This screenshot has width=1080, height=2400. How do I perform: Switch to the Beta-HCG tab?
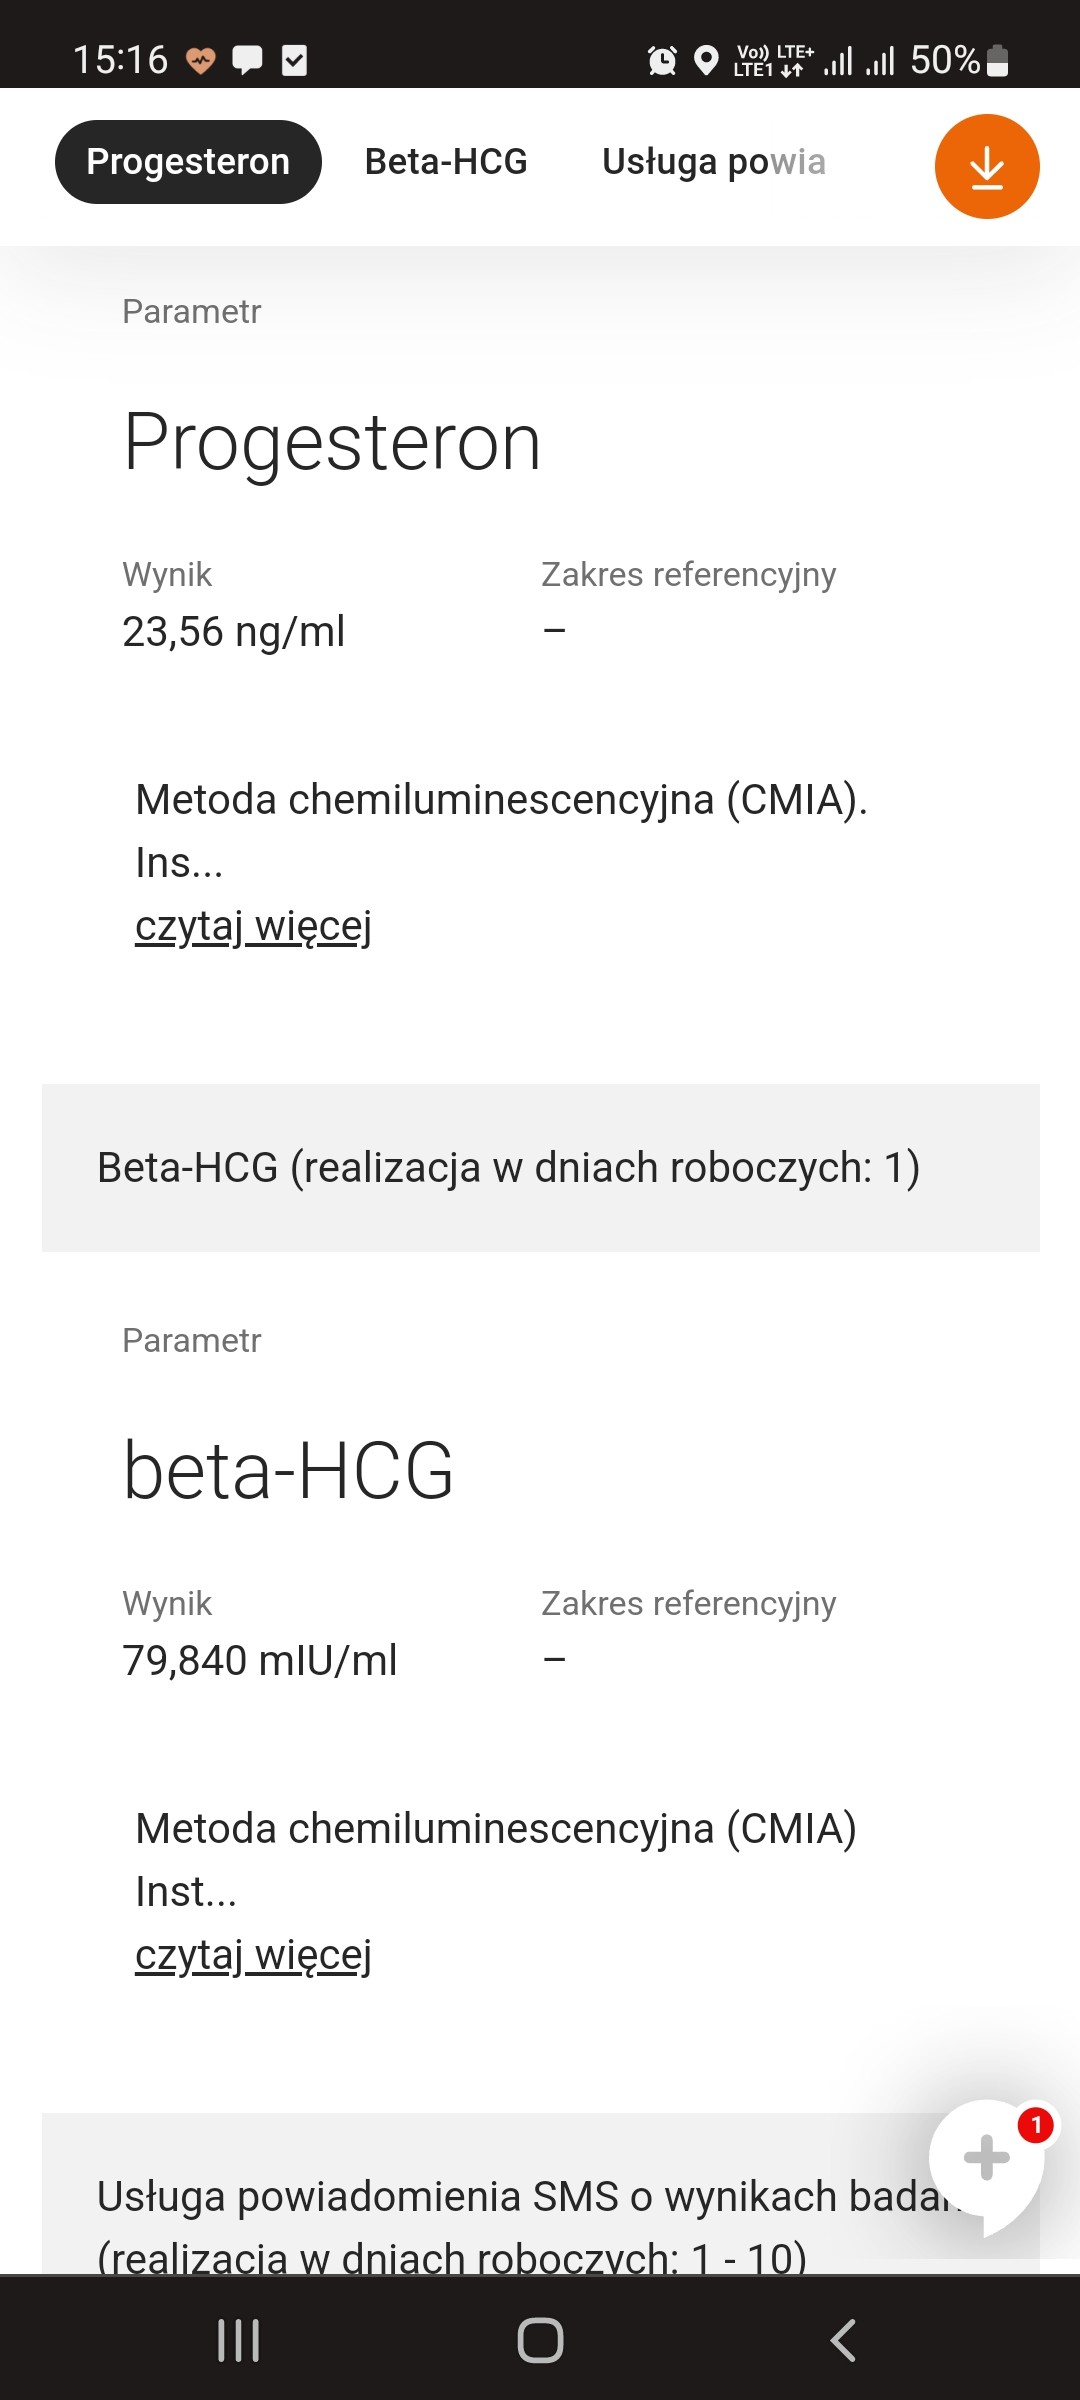coord(446,162)
